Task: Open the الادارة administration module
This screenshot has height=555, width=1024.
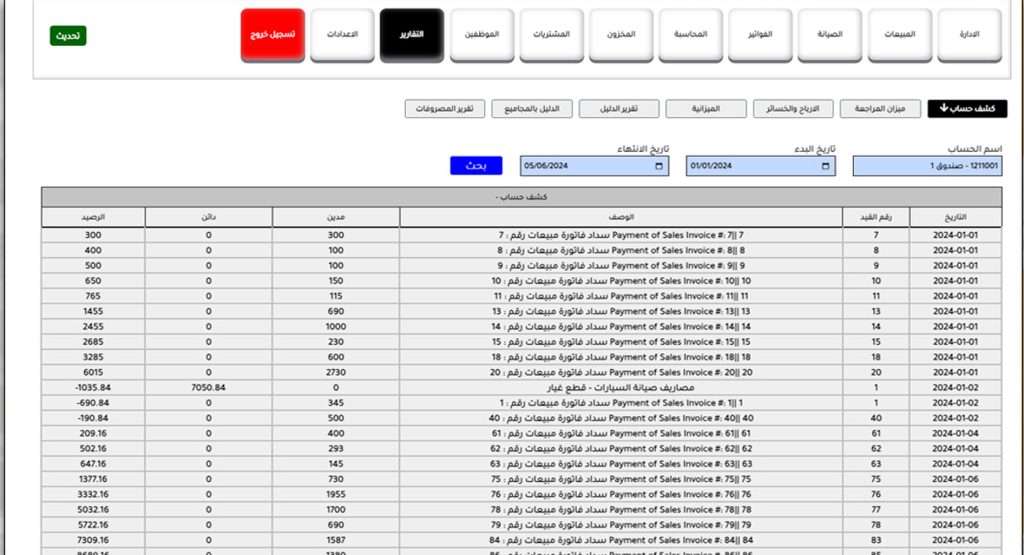Action: point(969,35)
